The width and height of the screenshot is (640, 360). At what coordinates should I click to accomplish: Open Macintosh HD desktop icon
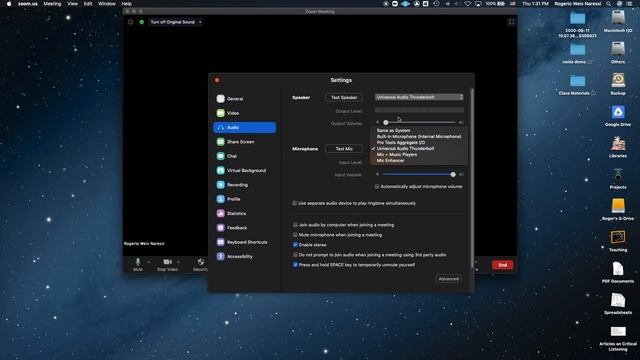618,22
